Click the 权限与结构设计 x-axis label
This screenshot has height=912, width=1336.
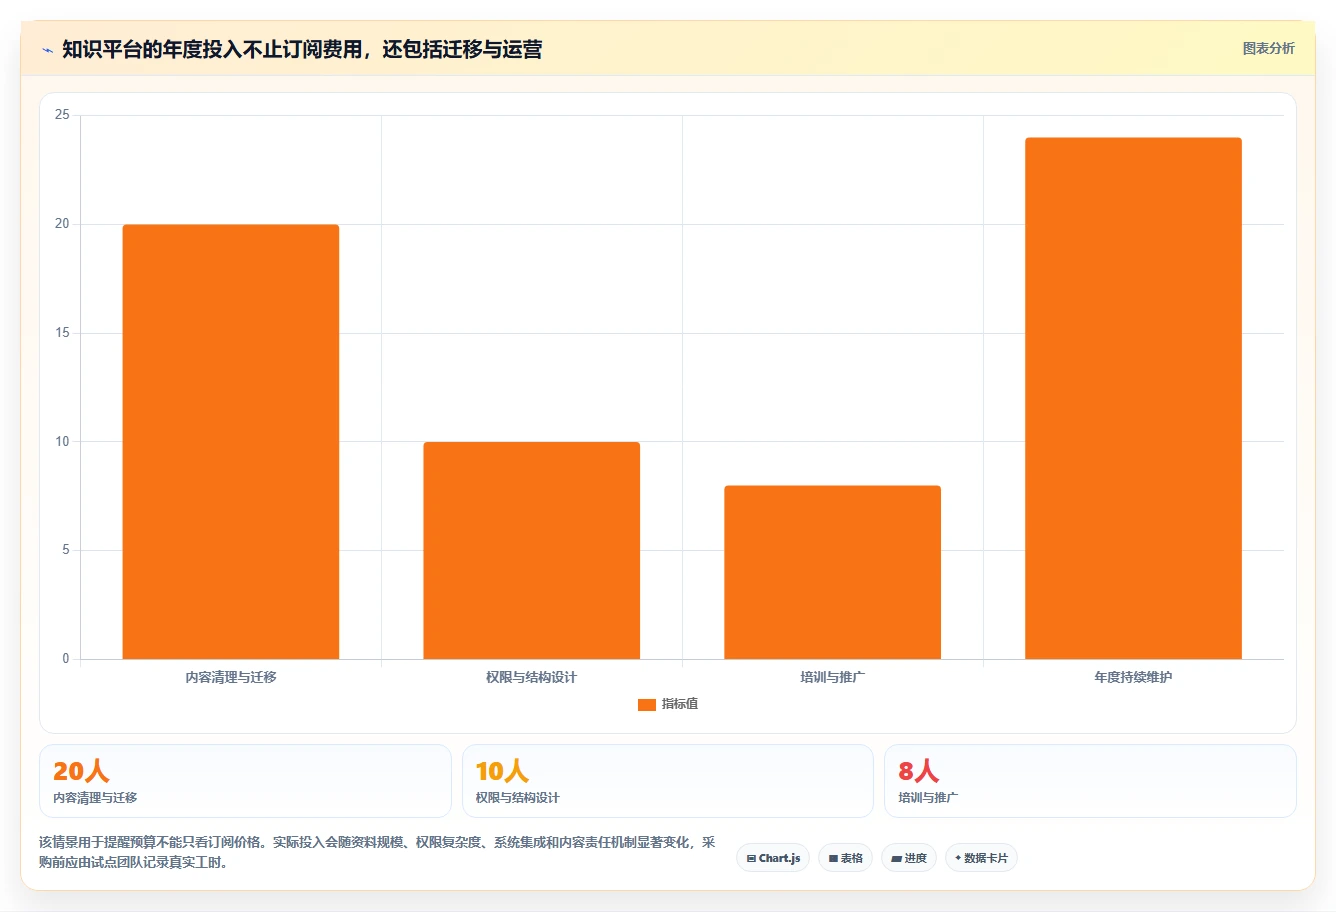click(x=531, y=677)
